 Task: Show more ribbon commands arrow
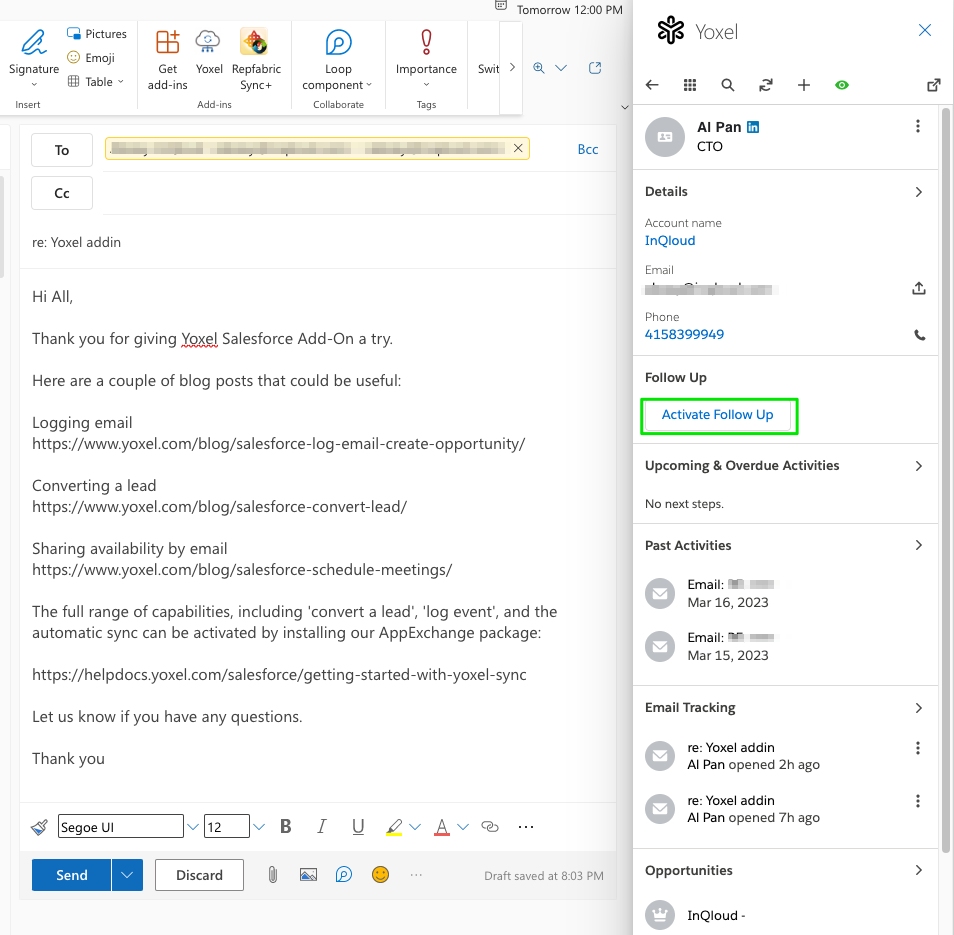(512, 67)
